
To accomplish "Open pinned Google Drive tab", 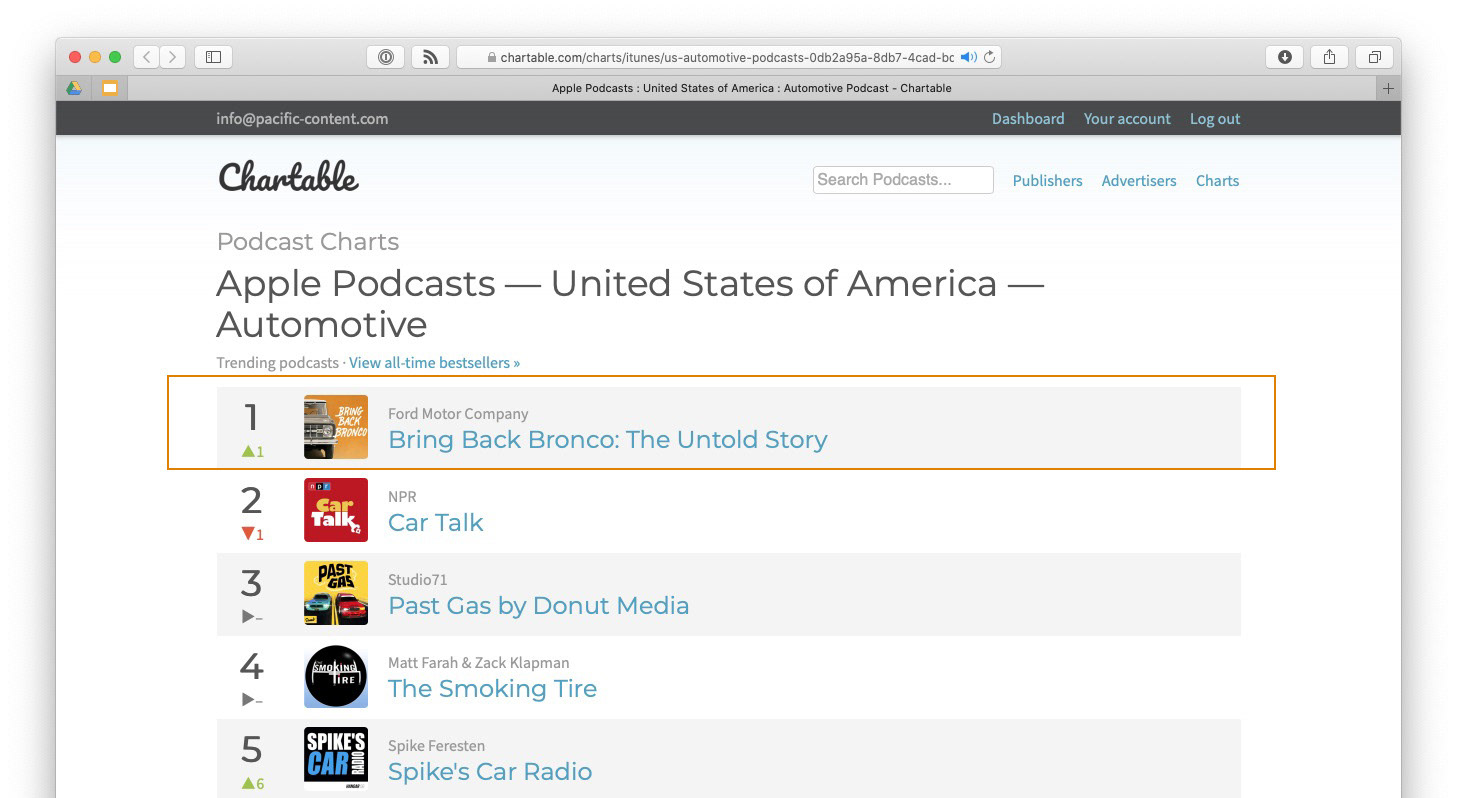I will [x=74, y=88].
